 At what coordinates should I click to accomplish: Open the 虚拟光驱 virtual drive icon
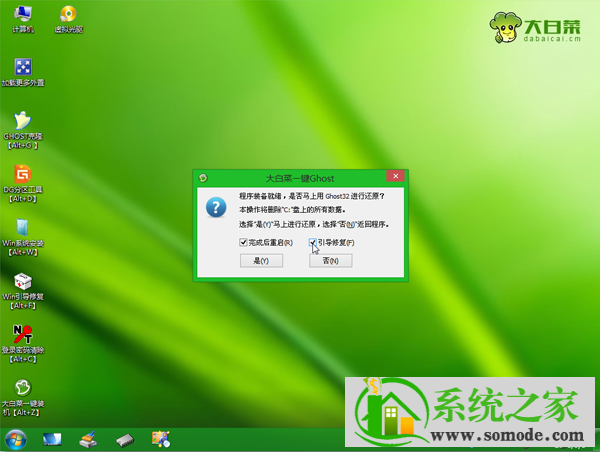point(68,19)
